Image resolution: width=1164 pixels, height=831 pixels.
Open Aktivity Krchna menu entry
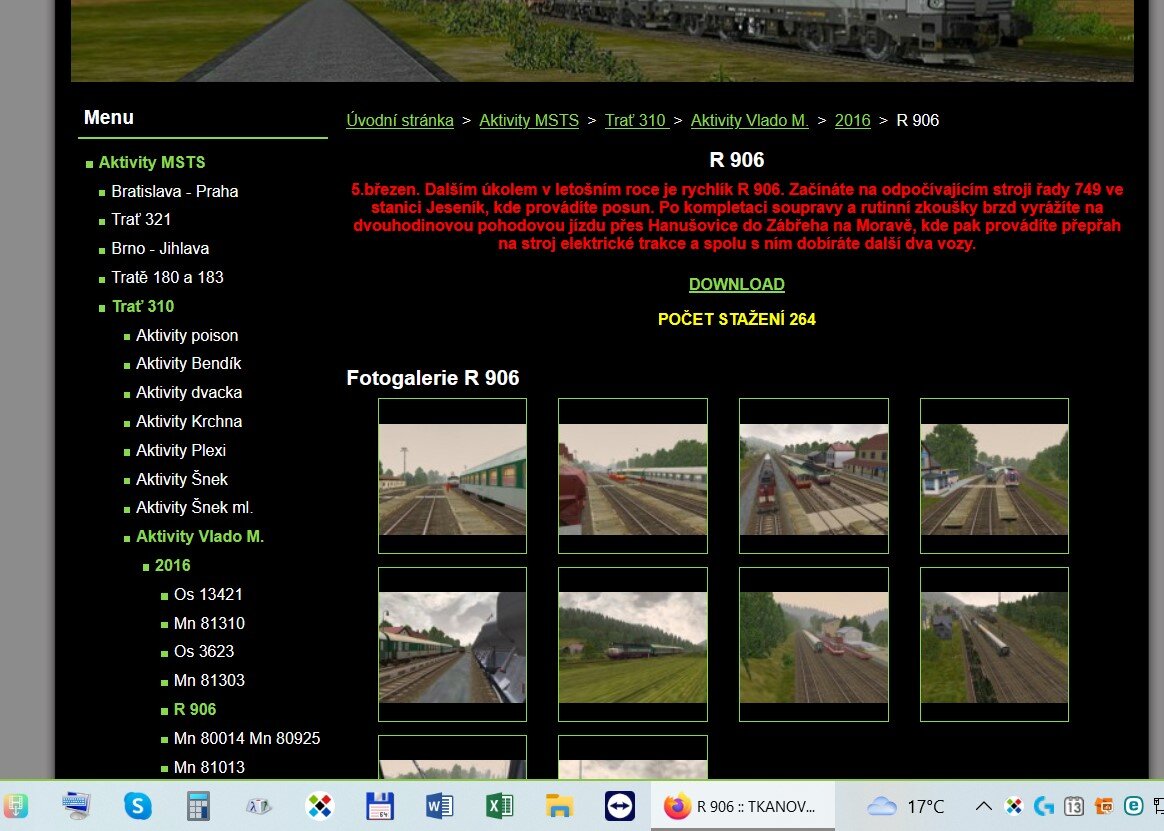coord(189,421)
